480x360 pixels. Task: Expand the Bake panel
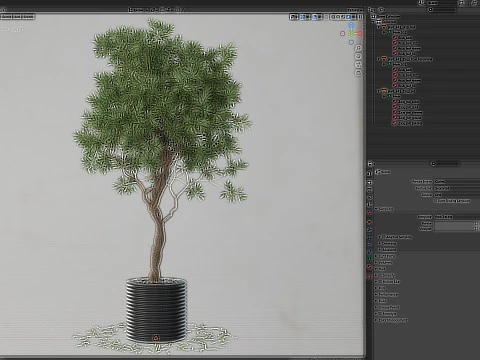coord(376,301)
